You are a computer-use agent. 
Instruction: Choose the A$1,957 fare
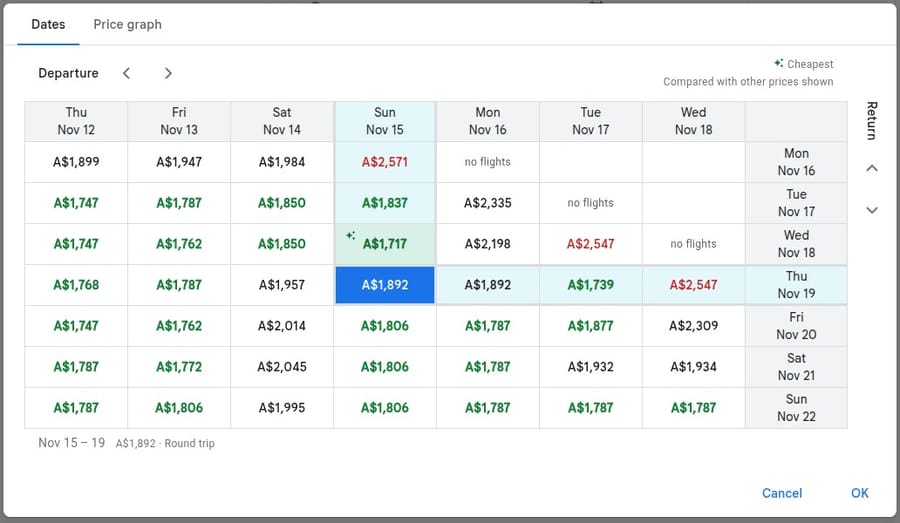click(282, 285)
